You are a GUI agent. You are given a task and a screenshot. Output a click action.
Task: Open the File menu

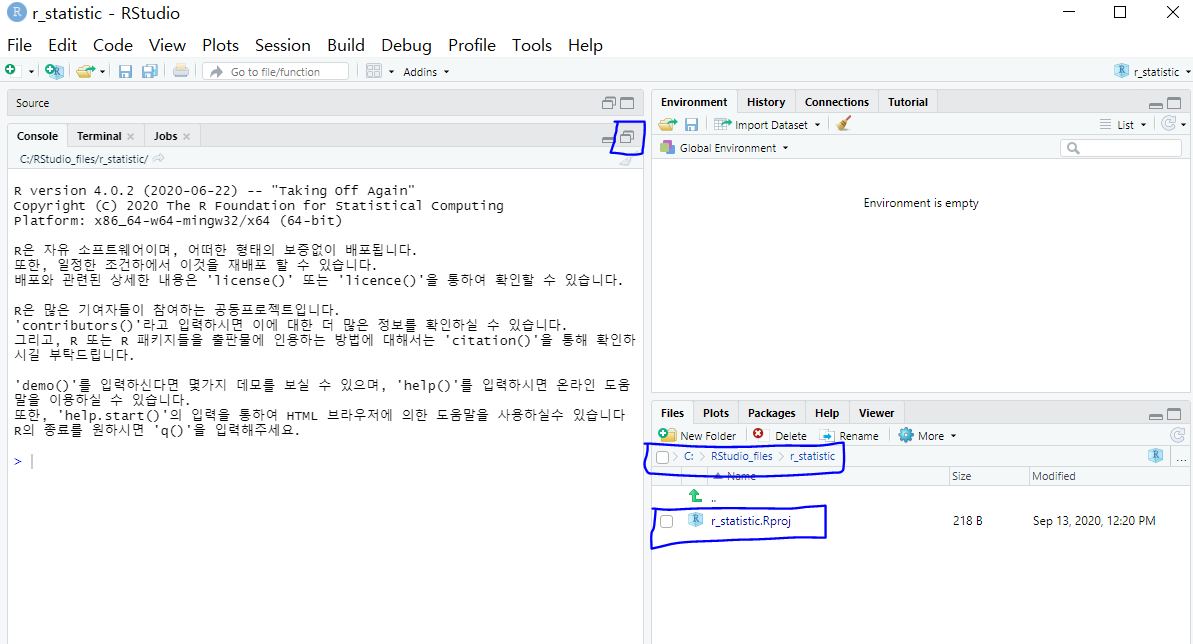coord(20,45)
